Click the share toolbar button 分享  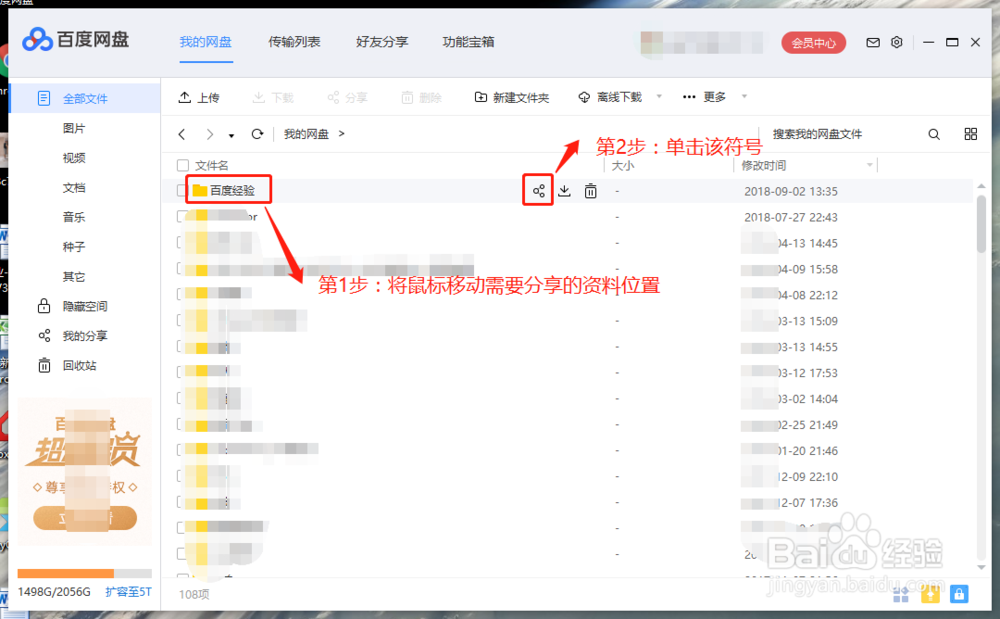click(x=348, y=98)
